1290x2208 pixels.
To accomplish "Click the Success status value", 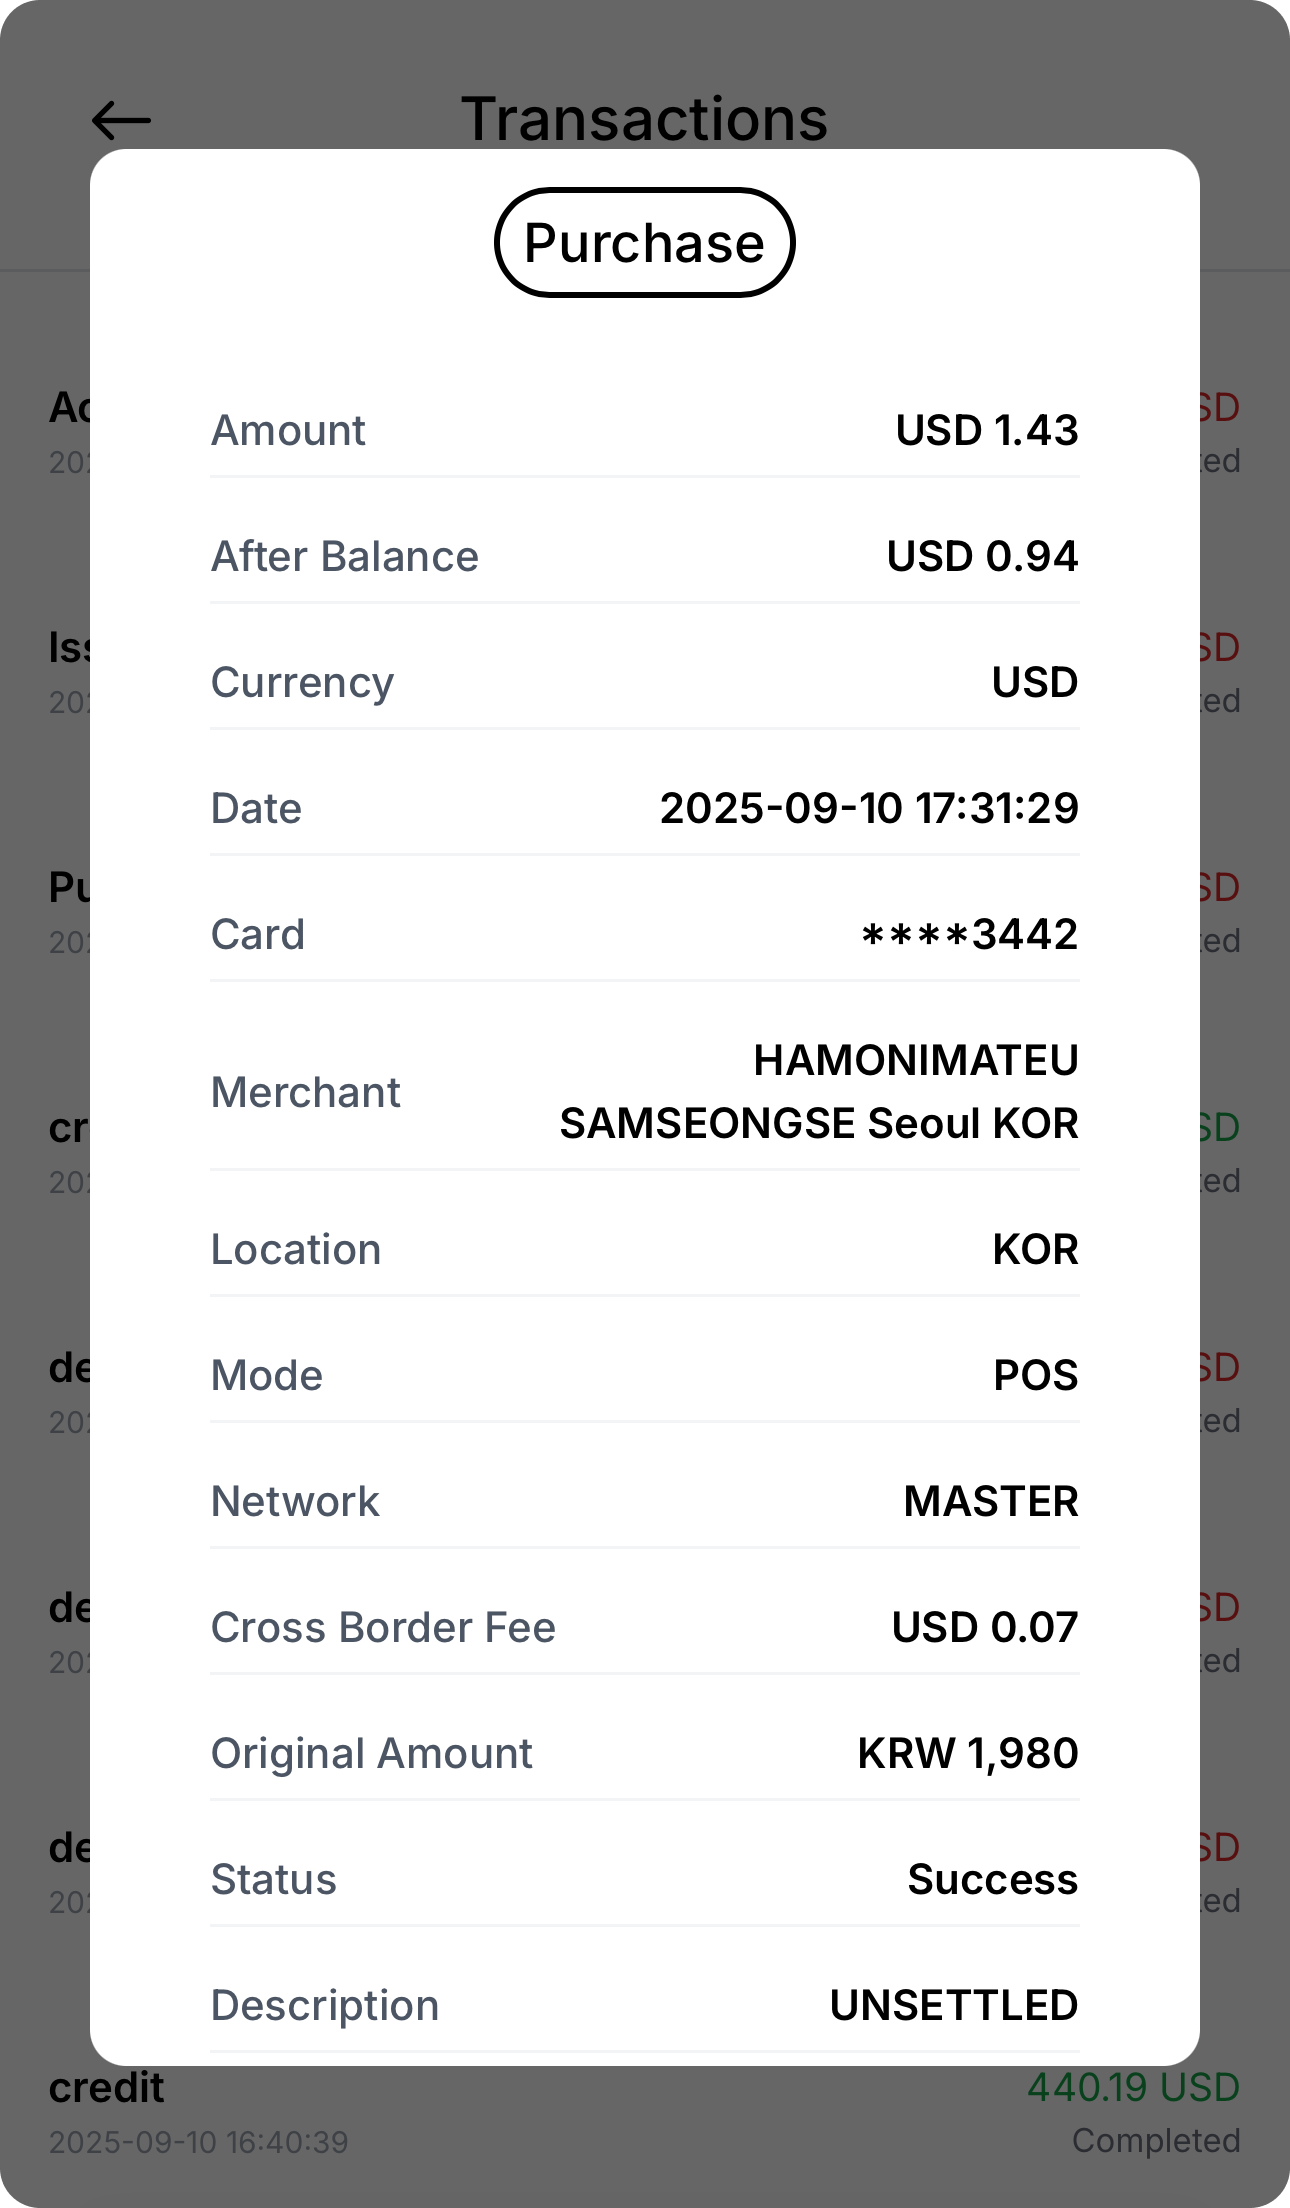I will coord(992,1880).
